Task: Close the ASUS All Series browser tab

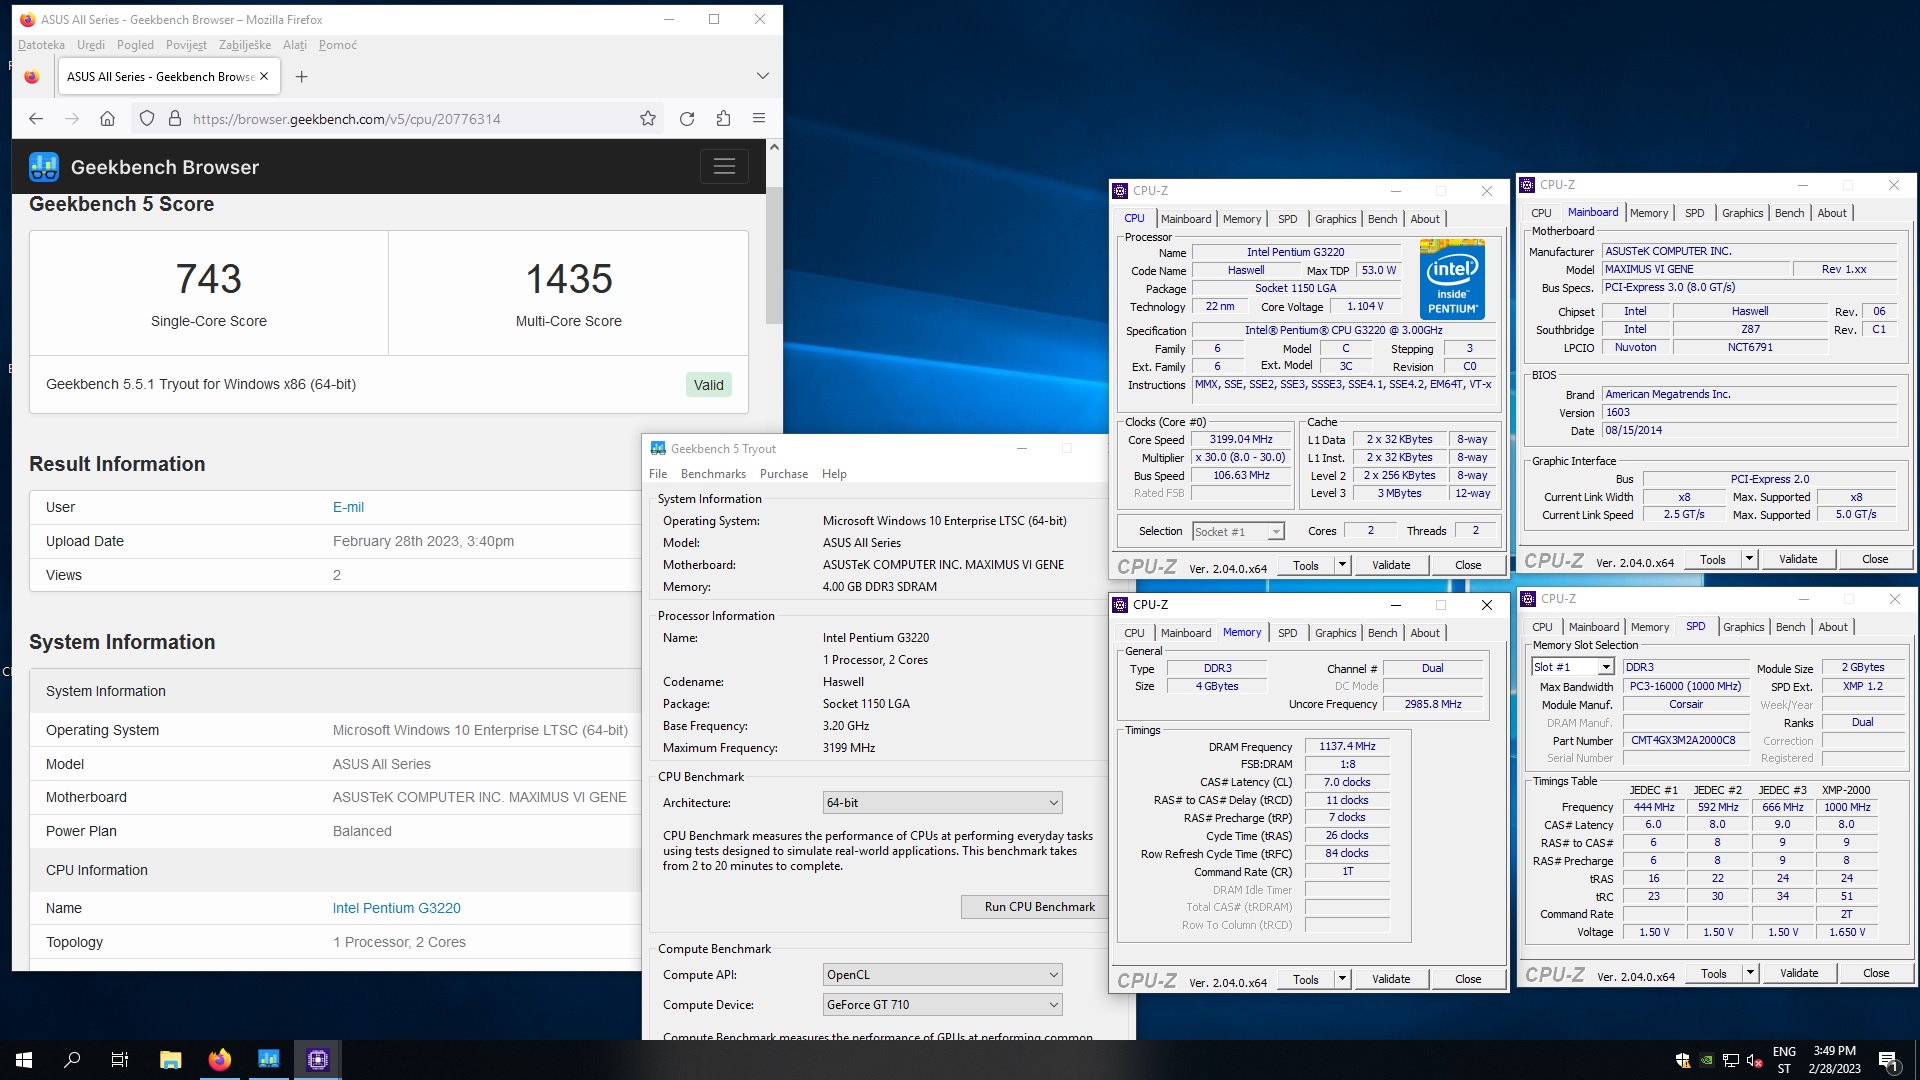Action: 264,76
